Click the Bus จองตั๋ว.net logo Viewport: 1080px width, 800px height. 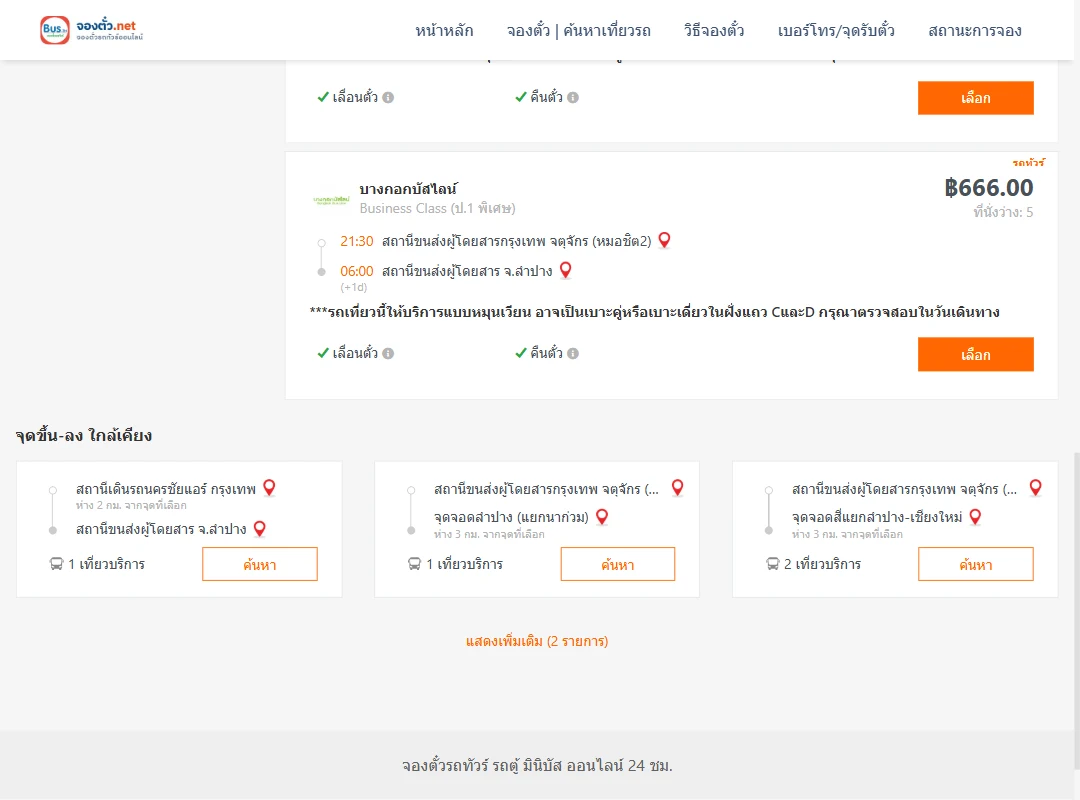point(92,30)
